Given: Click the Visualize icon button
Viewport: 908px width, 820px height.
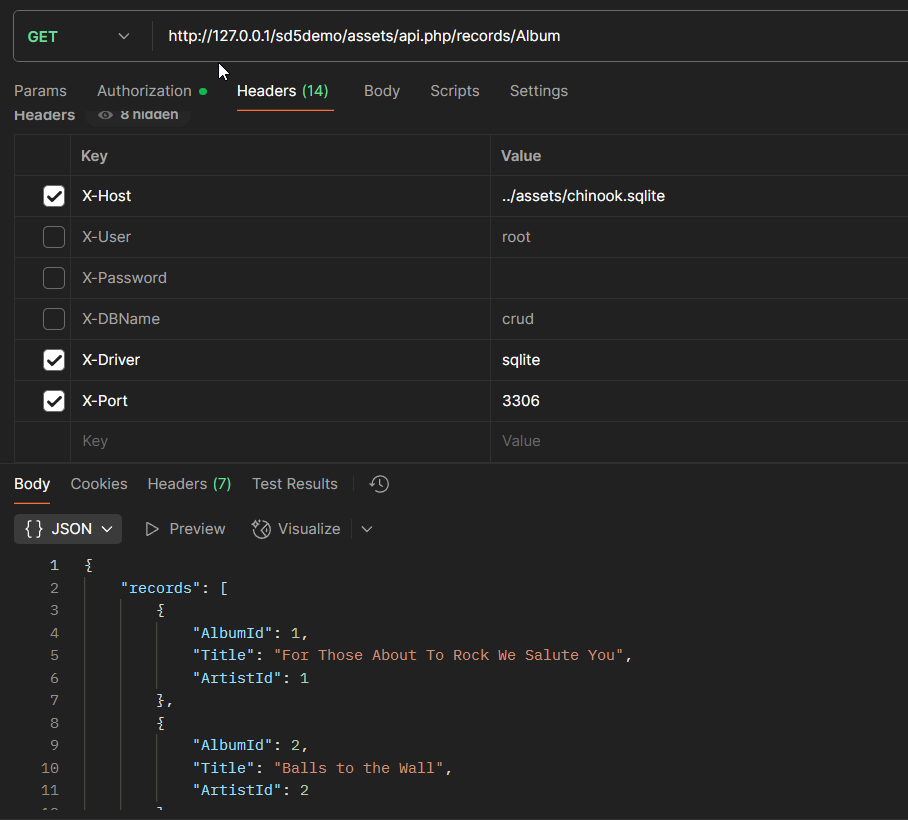Looking at the screenshot, I should tap(262, 529).
